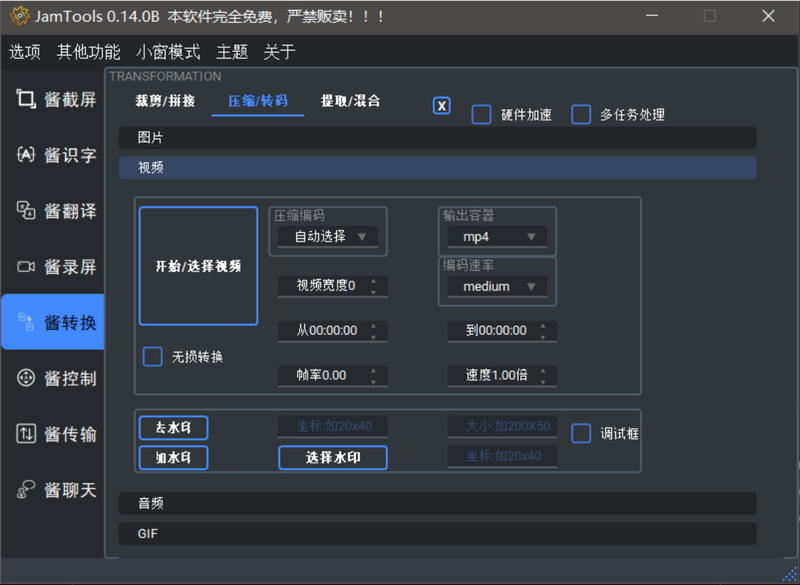Select the 酱识字 OCR icon
Viewport: 800px width, 585px height.
27,155
